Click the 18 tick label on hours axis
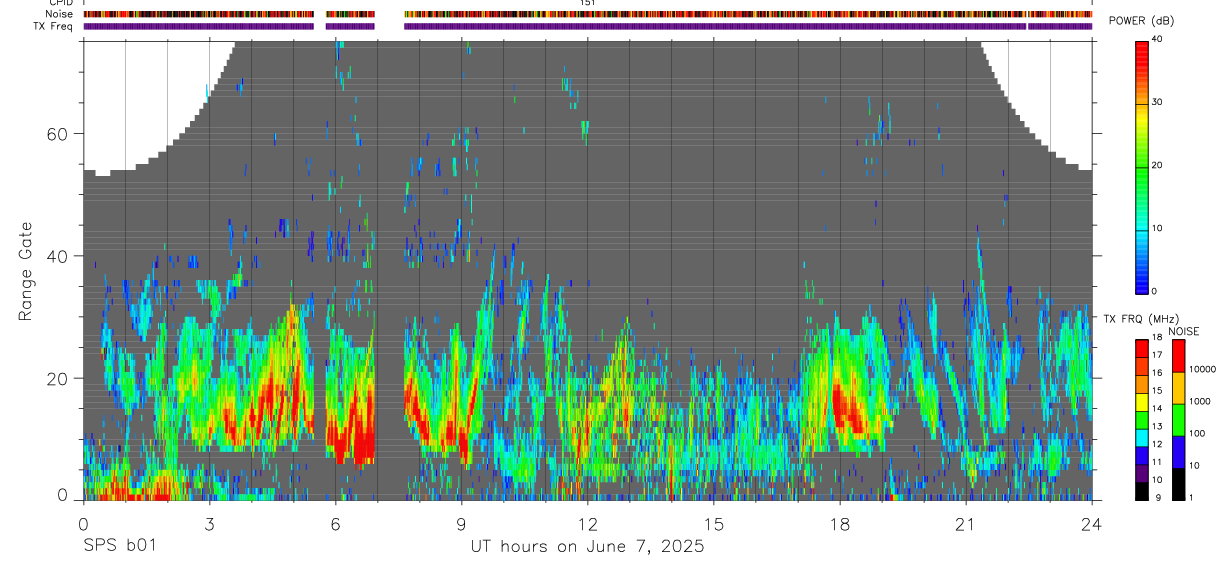This screenshot has height=567, width=1228. pyautogui.click(x=840, y=524)
